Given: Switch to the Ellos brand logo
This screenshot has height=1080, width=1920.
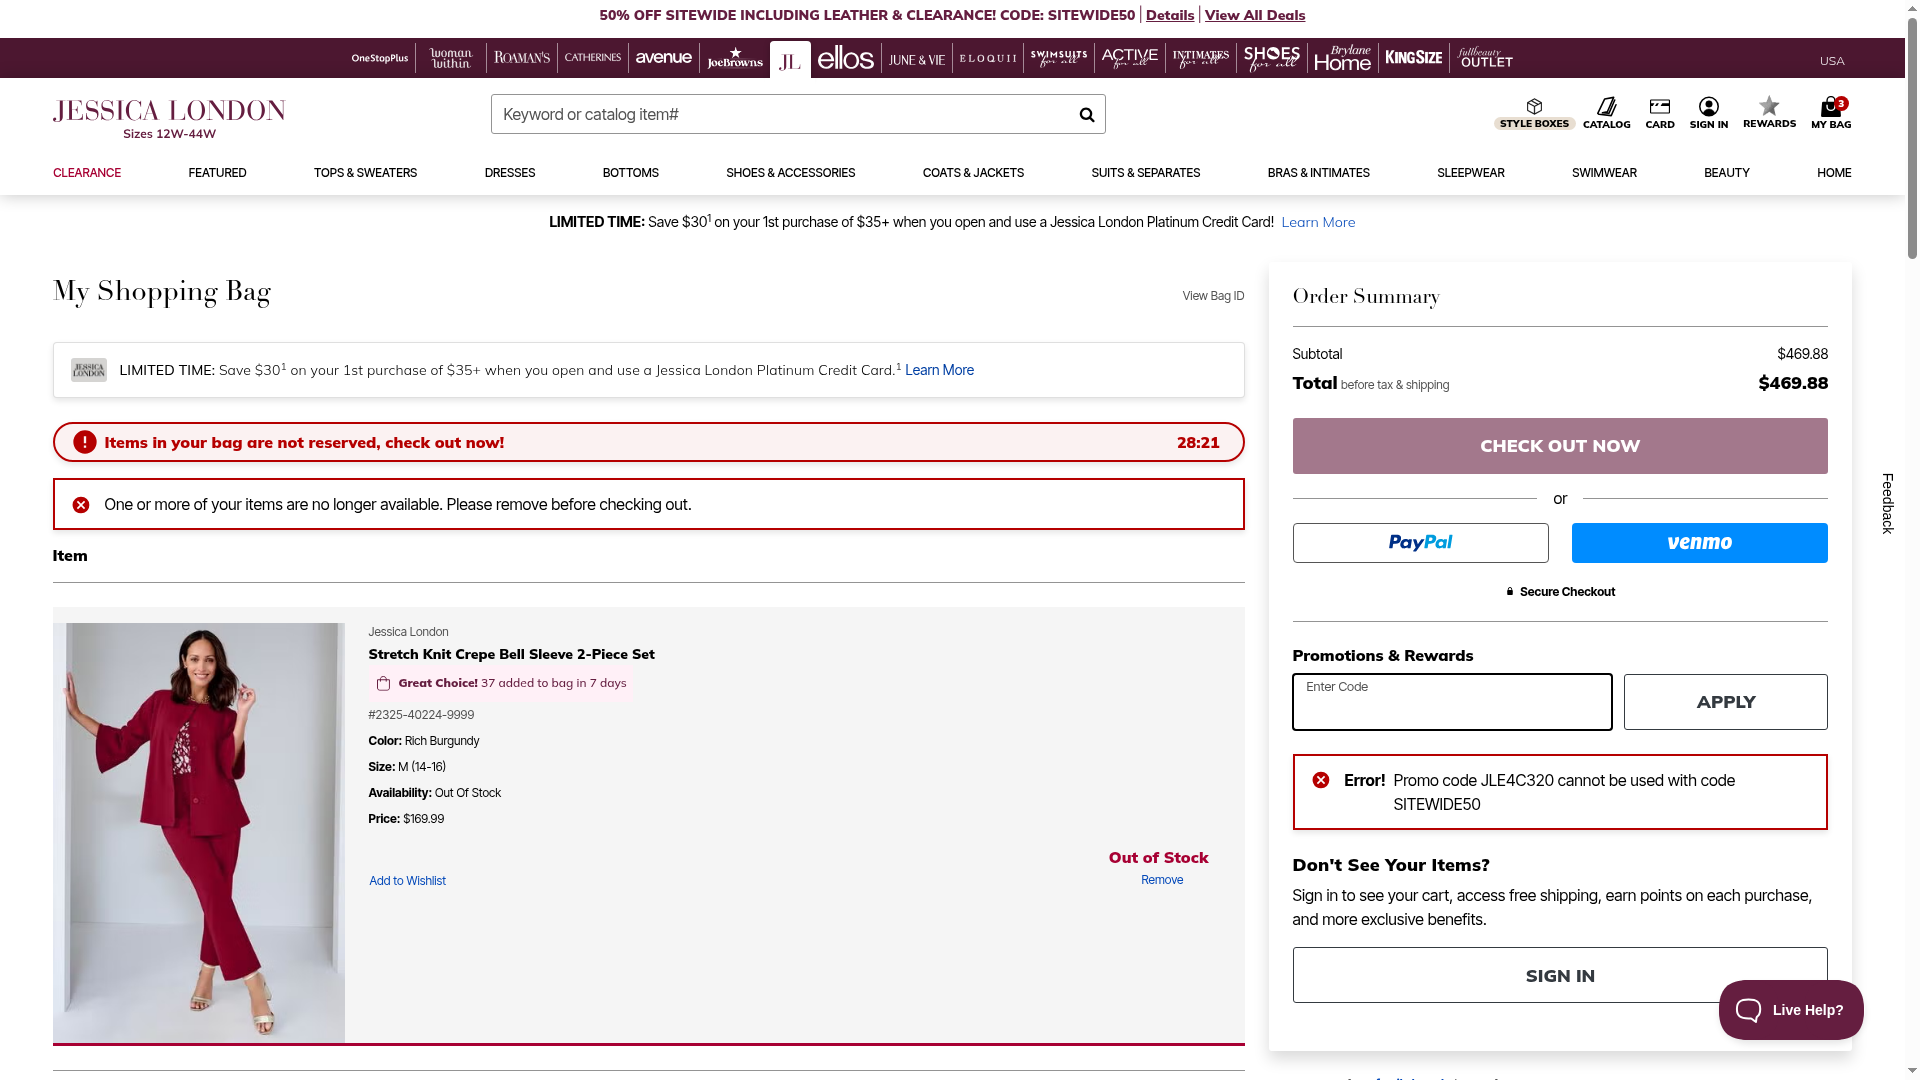Looking at the screenshot, I should (845, 59).
